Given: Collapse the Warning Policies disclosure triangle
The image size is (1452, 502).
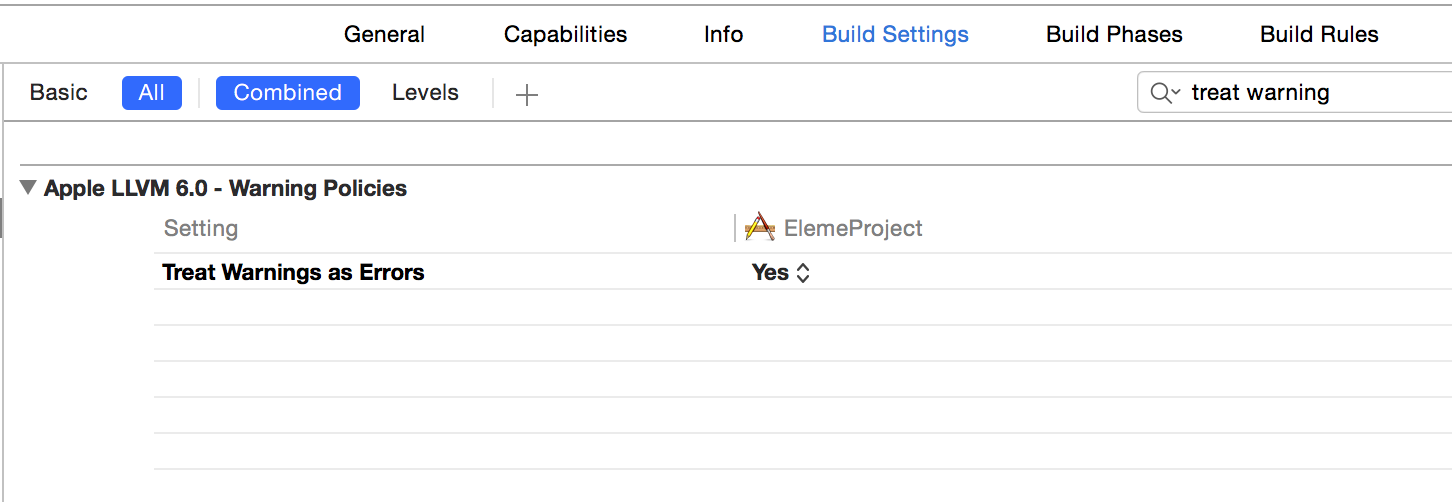Looking at the screenshot, I should click(x=28, y=187).
